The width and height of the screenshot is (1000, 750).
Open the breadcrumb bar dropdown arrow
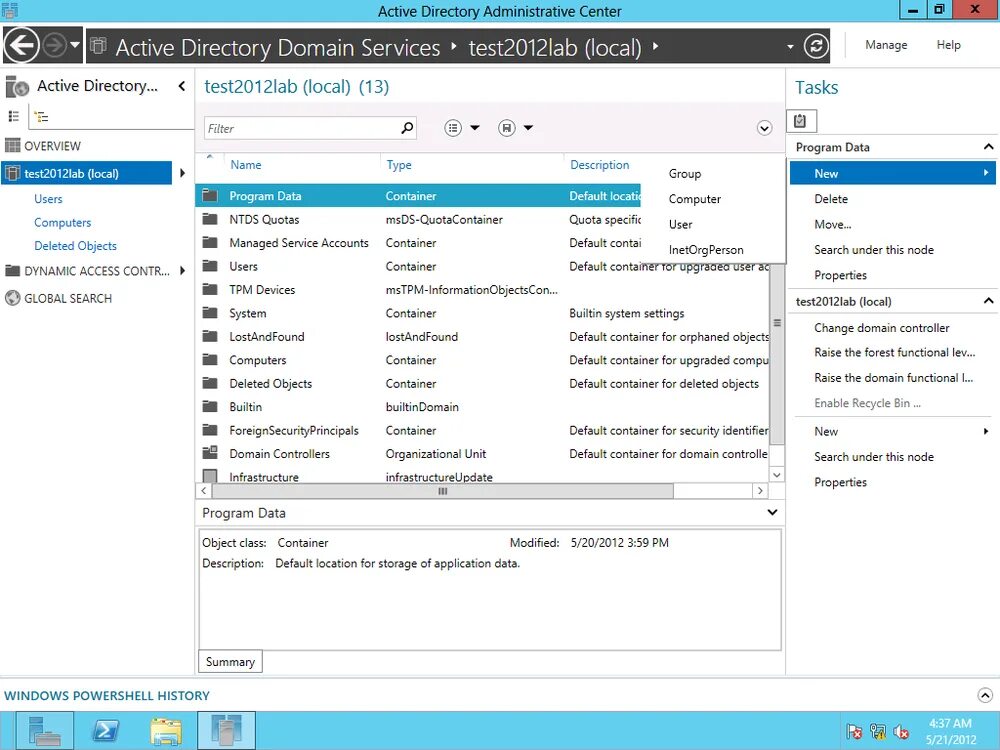pyautogui.click(x=790, y=46)
